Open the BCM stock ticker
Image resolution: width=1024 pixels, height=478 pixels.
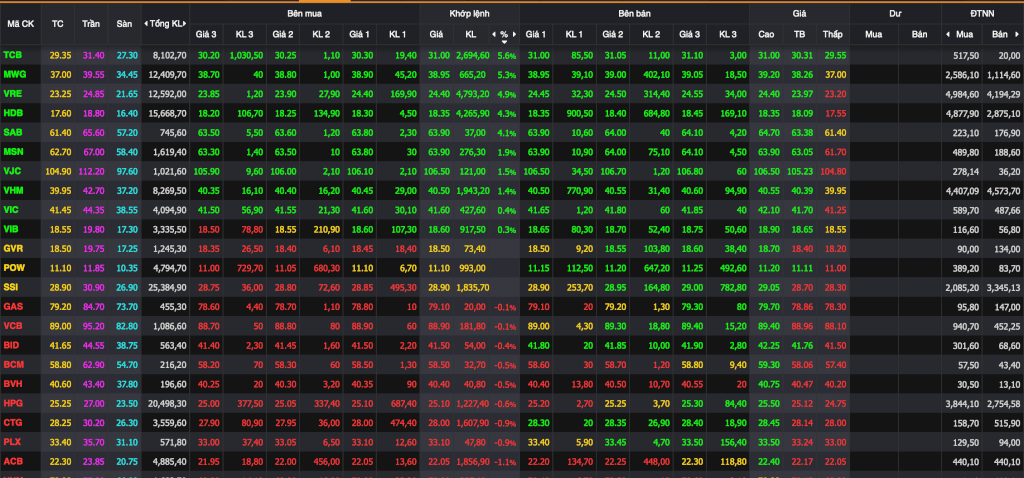tap(13, 365)
